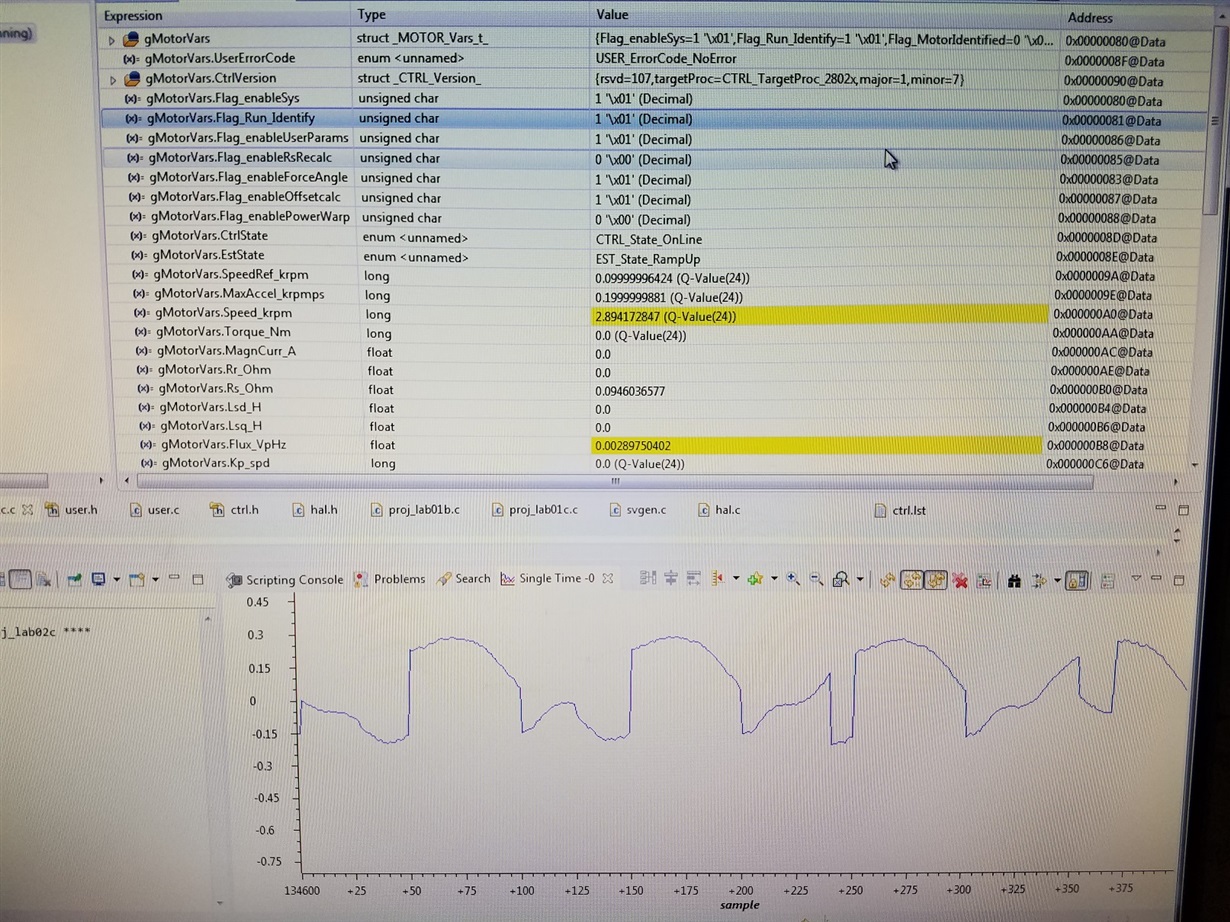Toggle the pin/lock graph view button

(x=1076, y=580)
